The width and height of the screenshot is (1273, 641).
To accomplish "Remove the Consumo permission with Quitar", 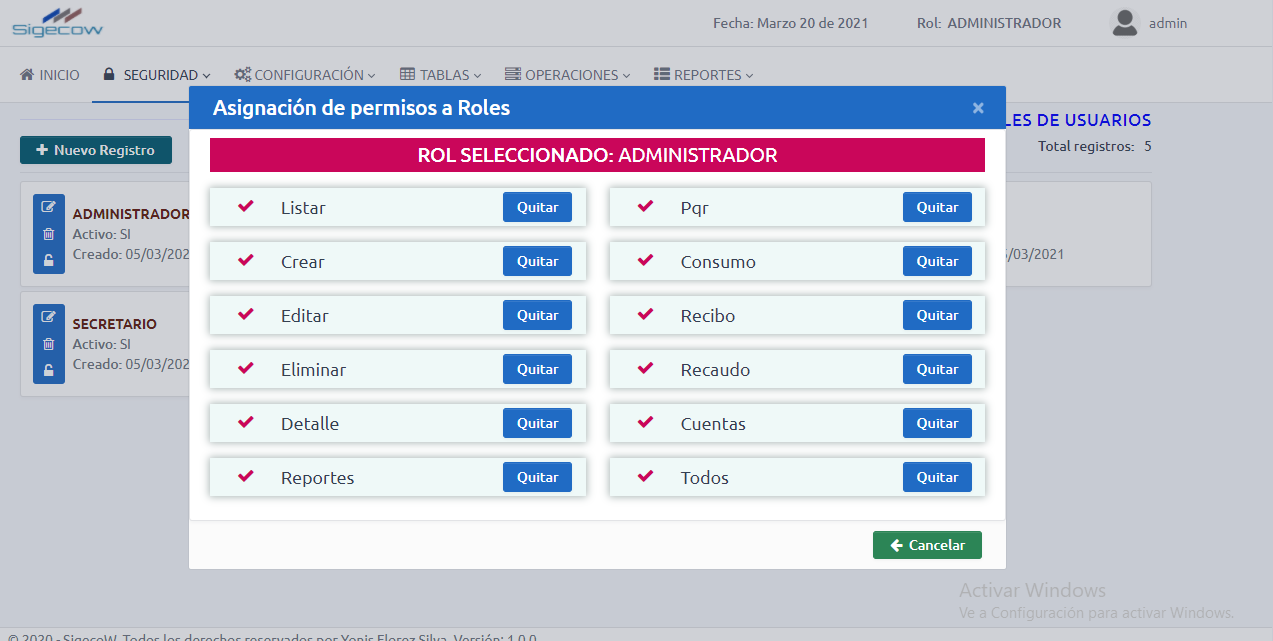I will (x=937, y=262).
